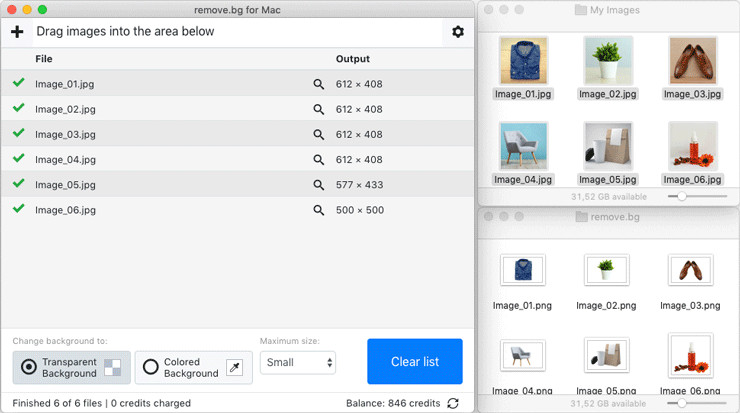Click the green checkmark for Image_02.jpg
This screenshot has width=740, height=413.
pos(19,108)
